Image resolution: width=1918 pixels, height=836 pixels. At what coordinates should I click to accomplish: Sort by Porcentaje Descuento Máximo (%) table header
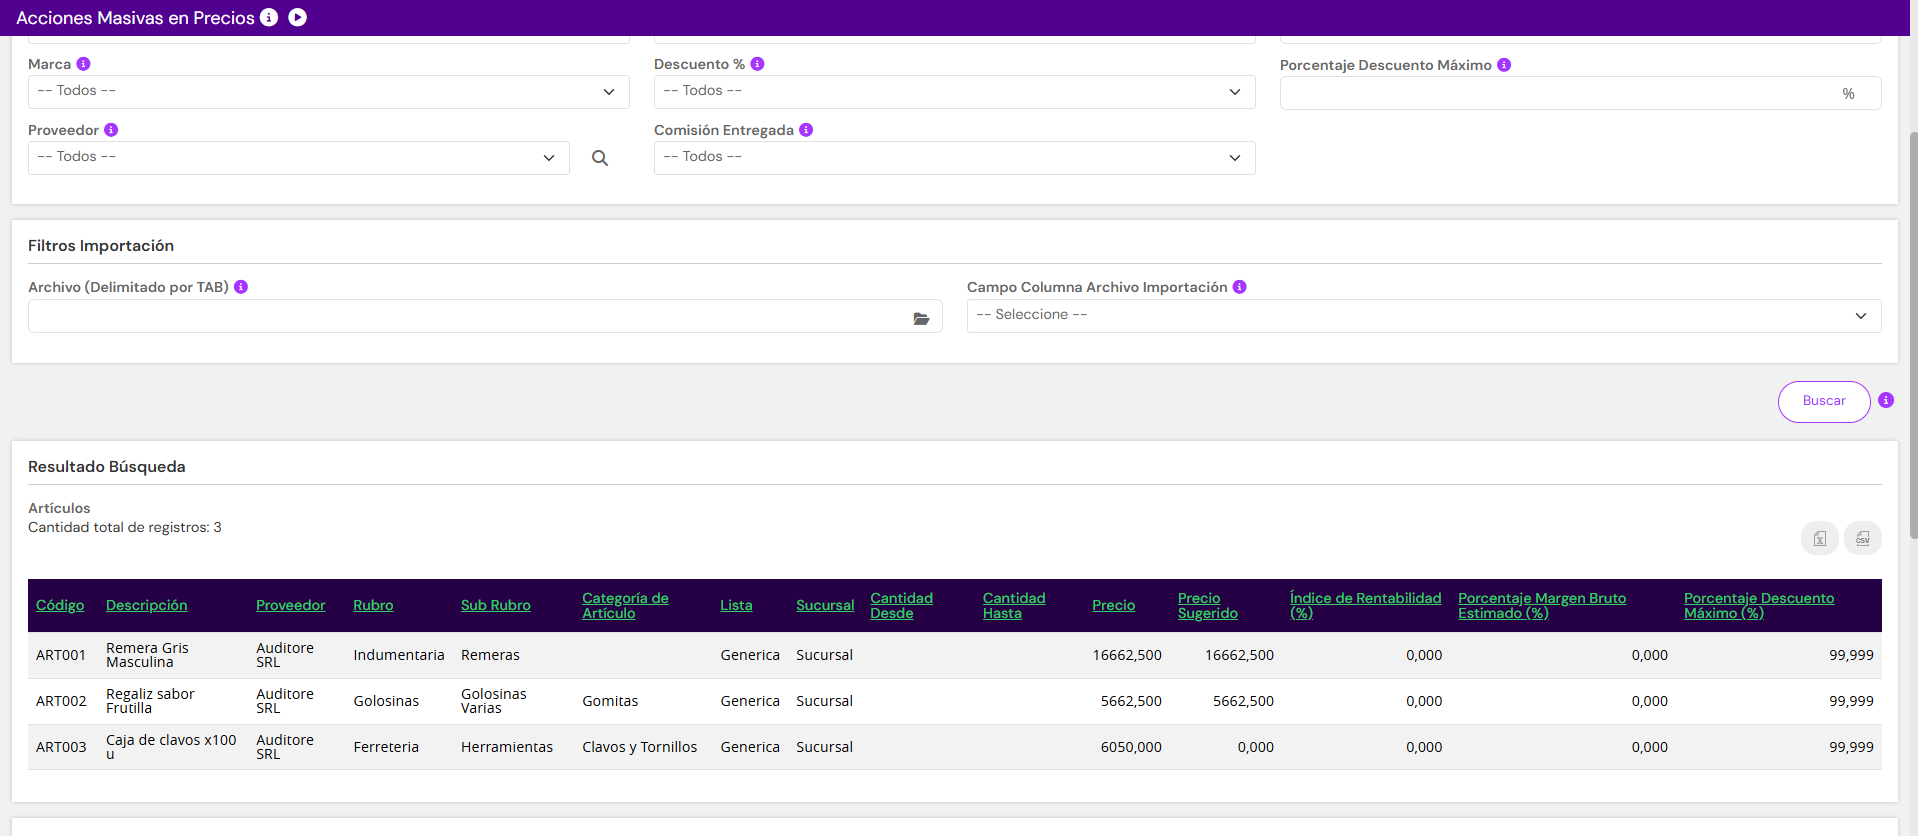1759,605
